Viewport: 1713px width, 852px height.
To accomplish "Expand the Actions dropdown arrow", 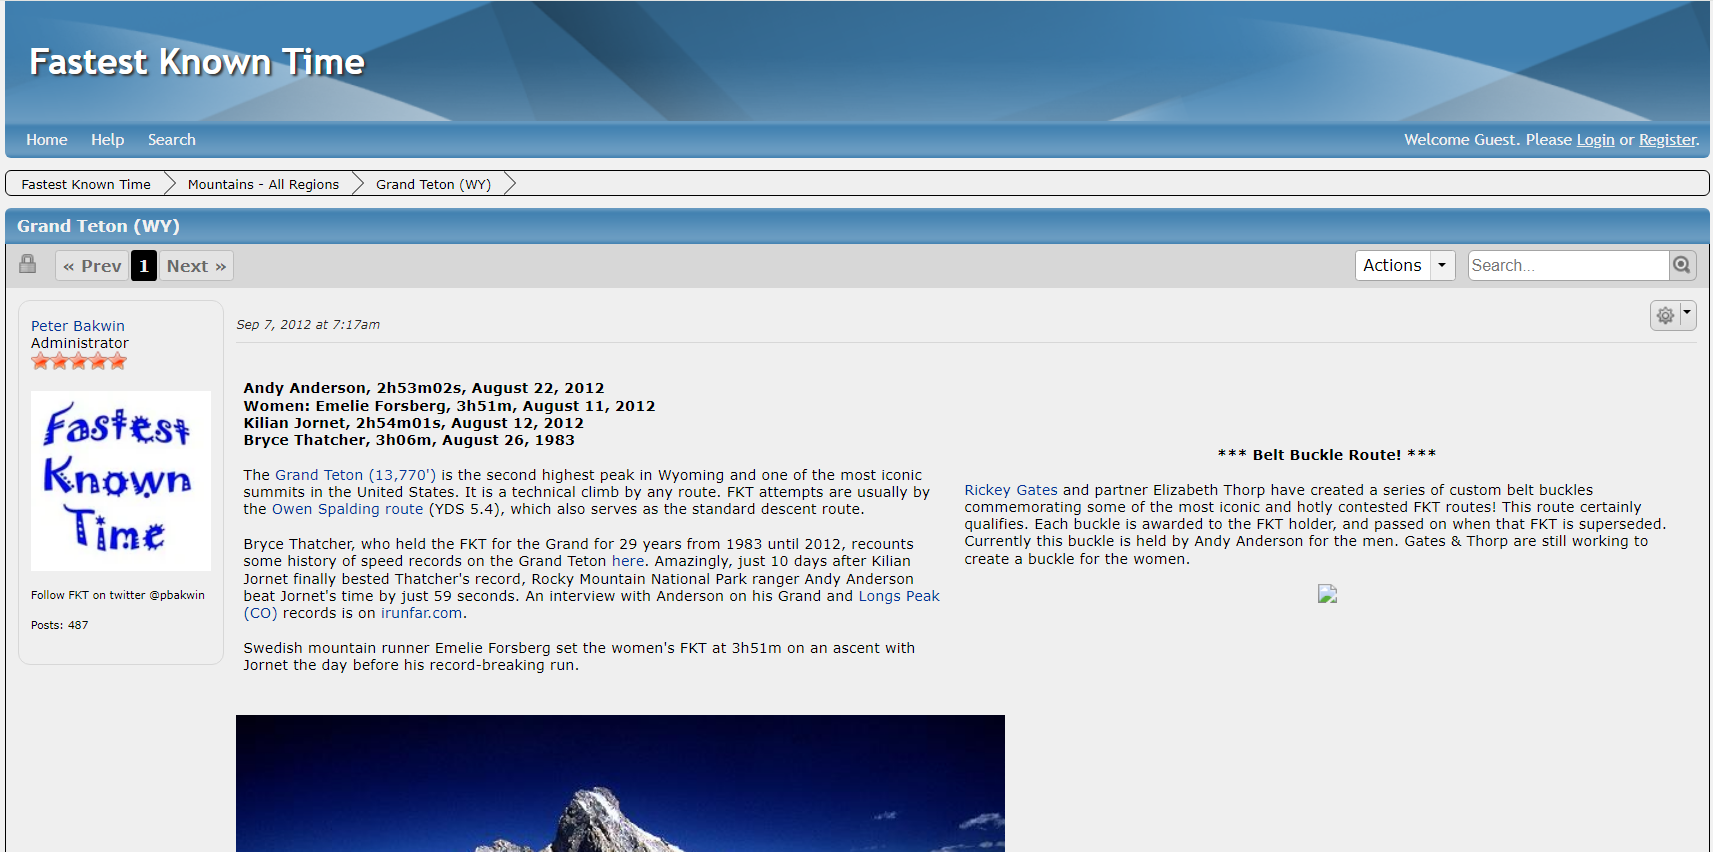I will tap(1442, 265).
